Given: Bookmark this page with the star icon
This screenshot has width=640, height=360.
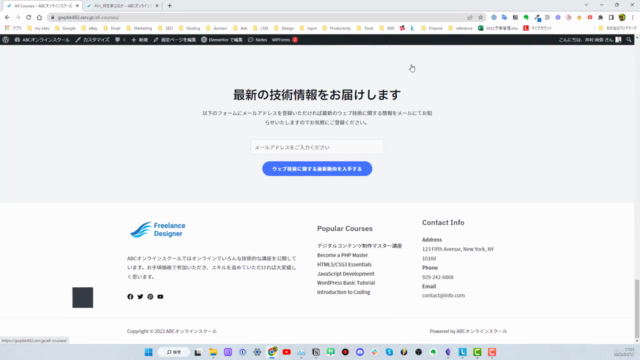Looking at the screenshot, I should coord(480,17).
